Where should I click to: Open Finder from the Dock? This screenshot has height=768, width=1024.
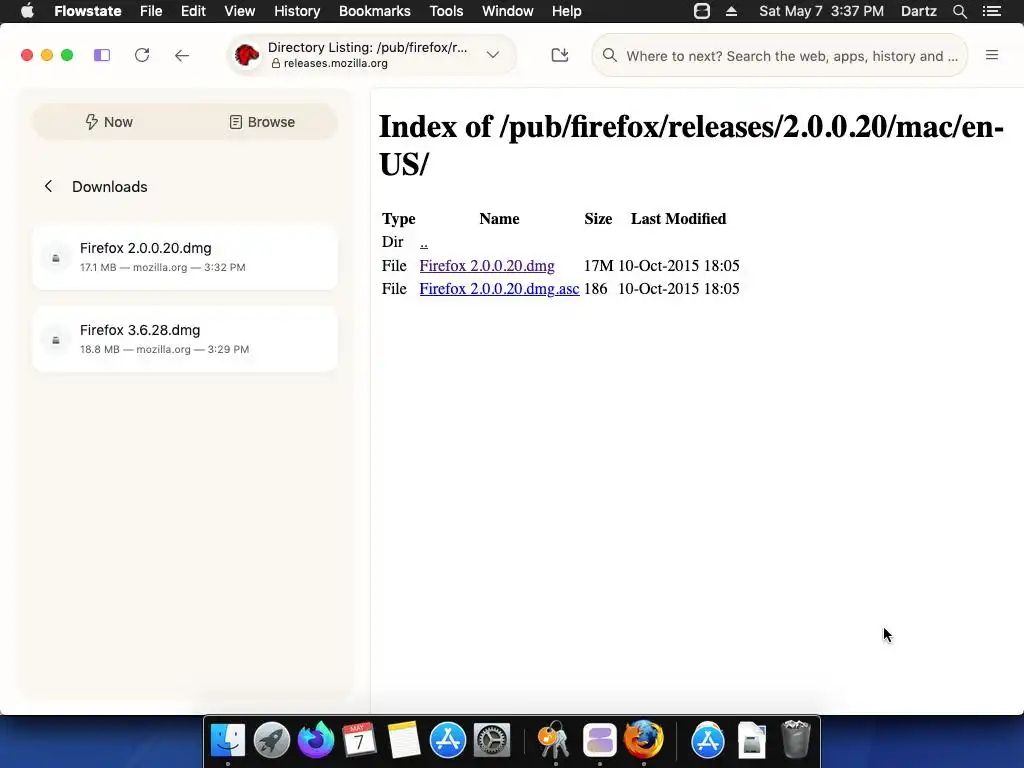click(228, 740)
